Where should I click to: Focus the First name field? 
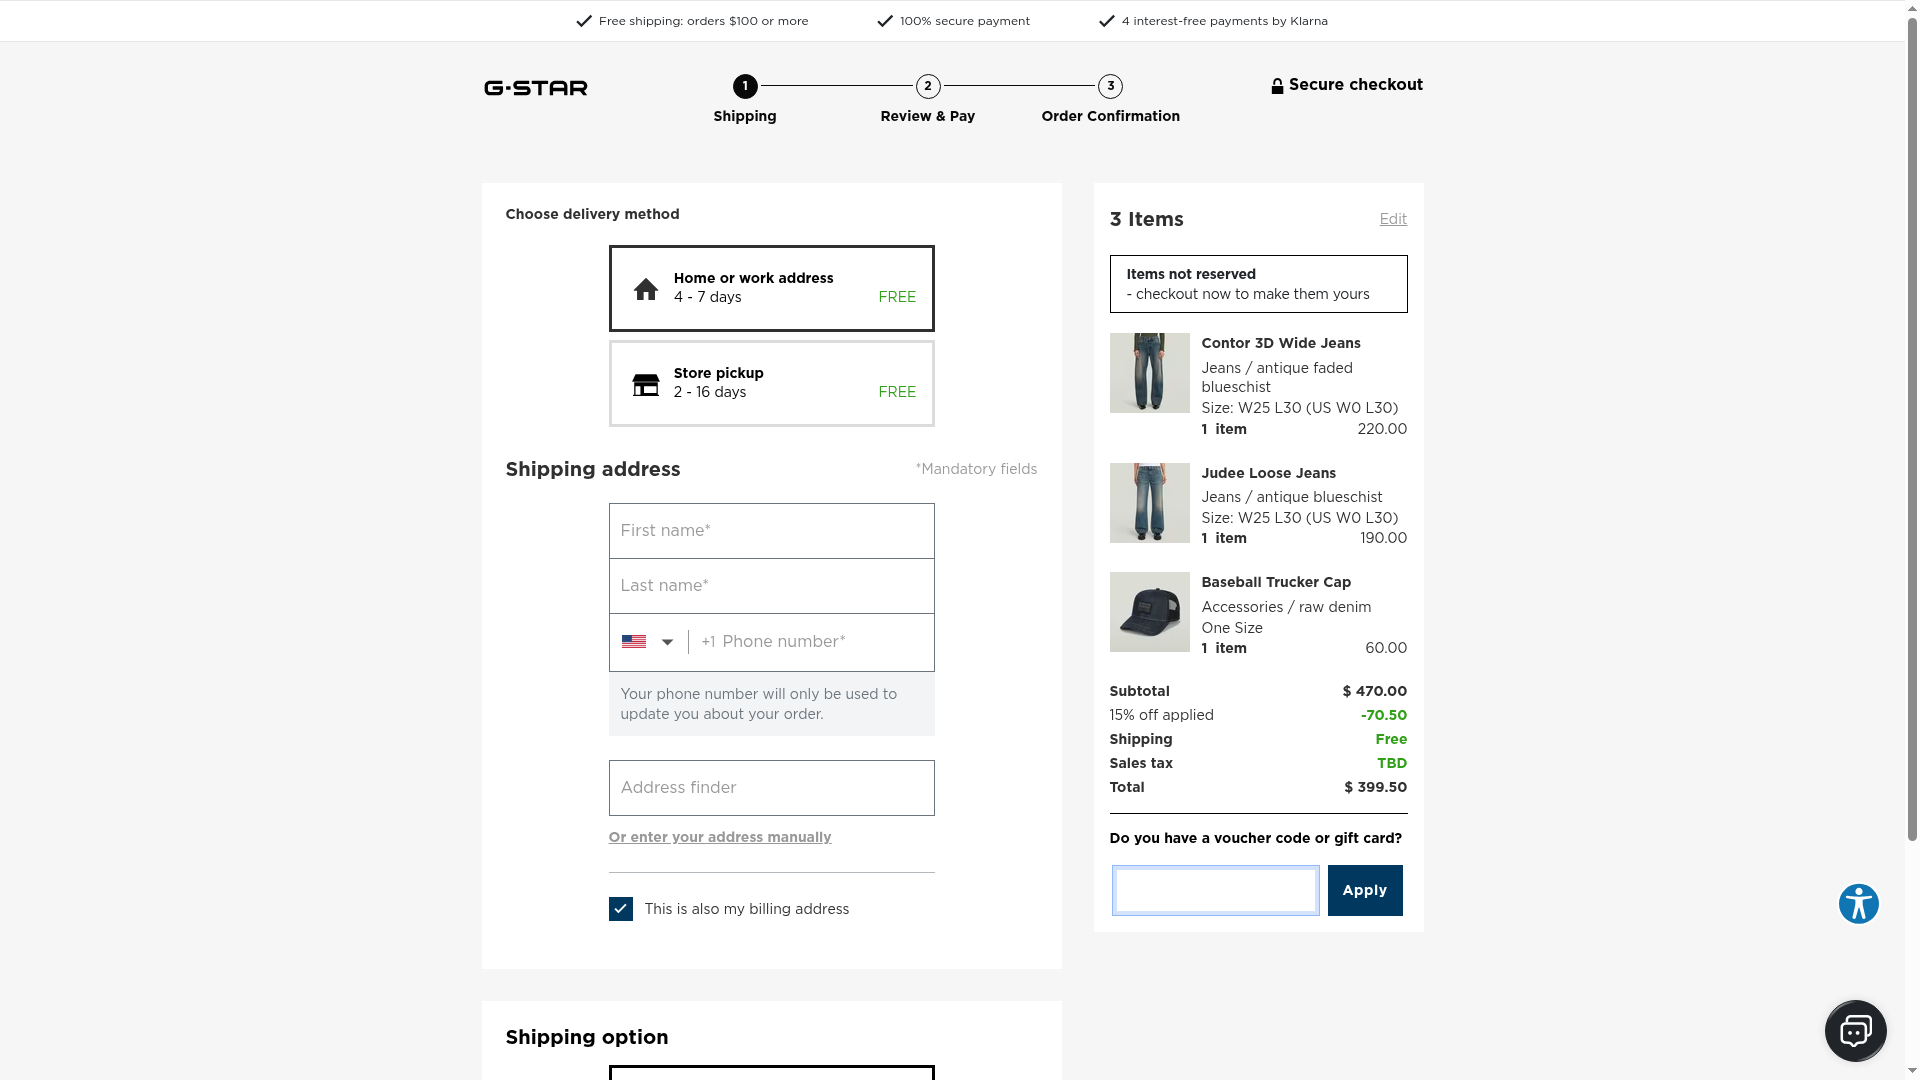click(771, 531)
